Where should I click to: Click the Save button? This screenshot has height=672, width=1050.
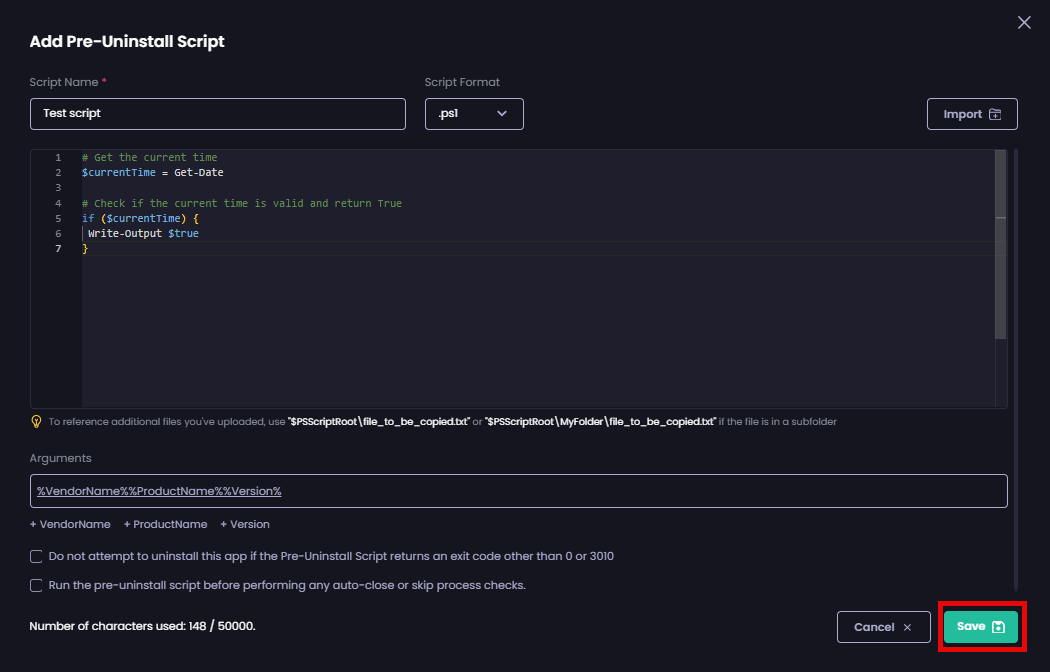[x=982, y=626]
